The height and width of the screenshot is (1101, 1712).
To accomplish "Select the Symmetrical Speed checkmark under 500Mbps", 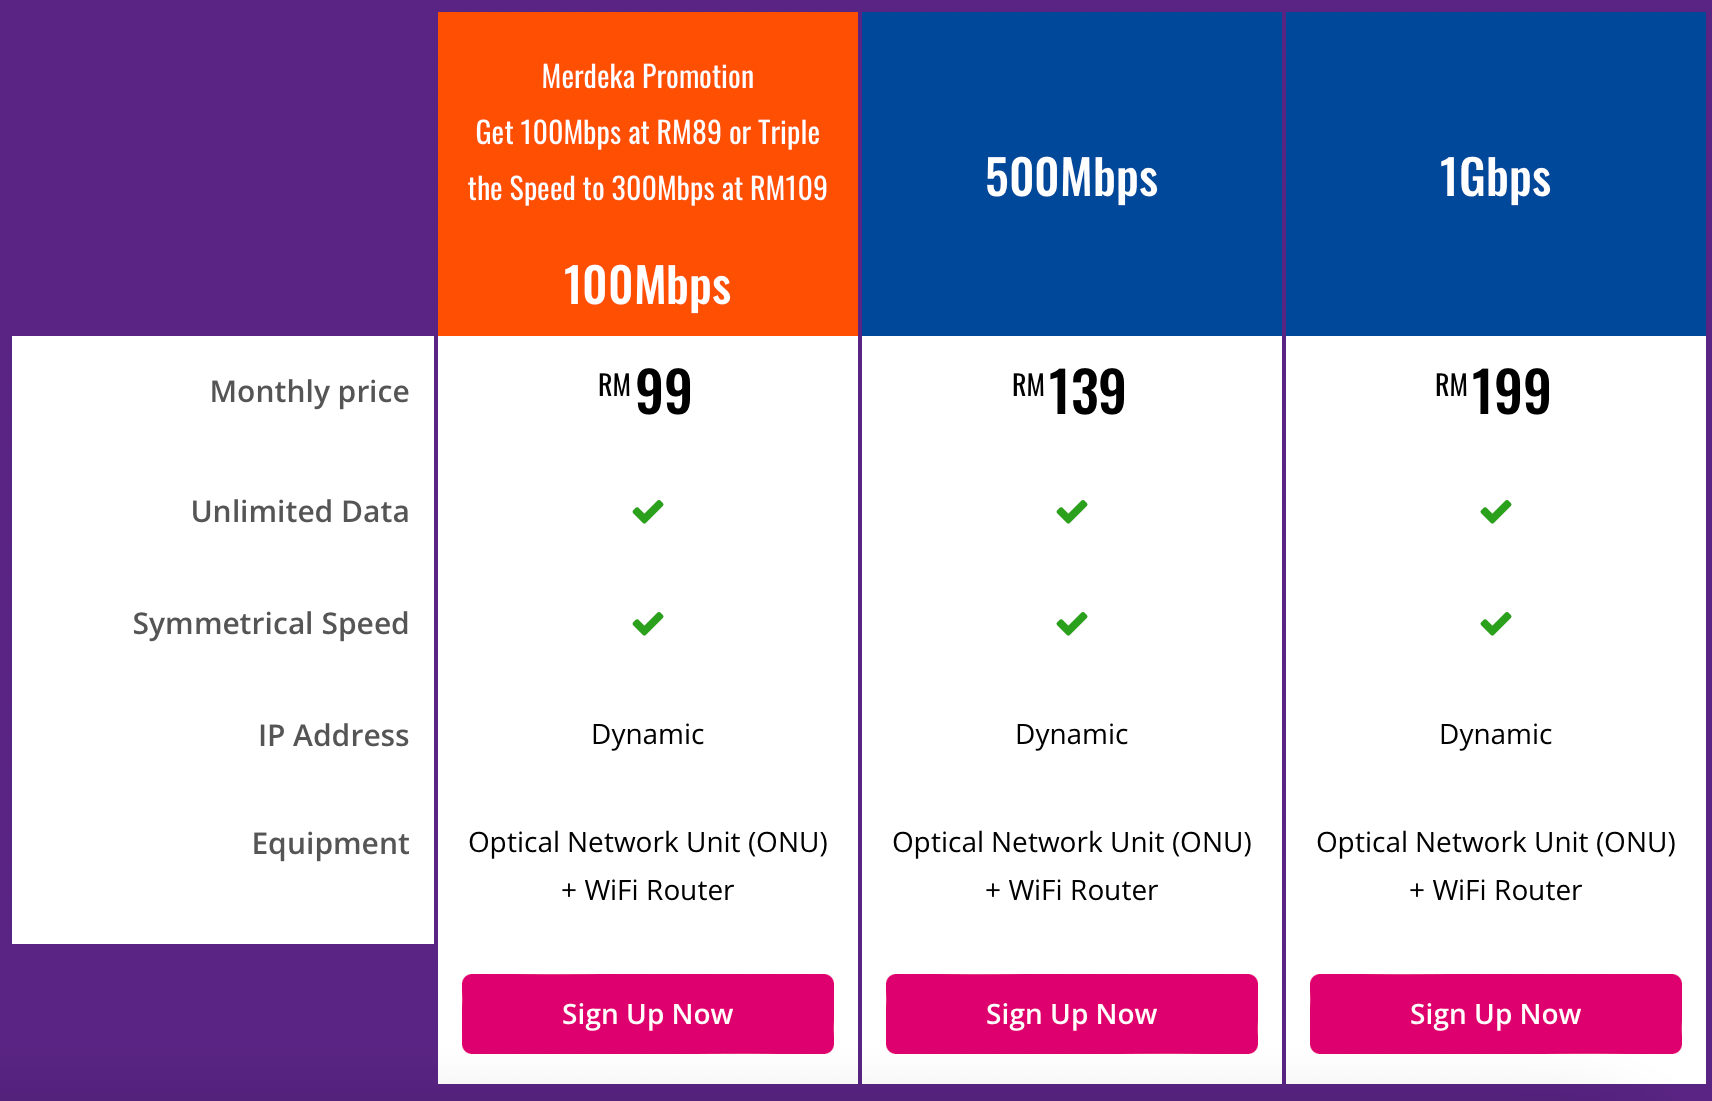I will tap(1071, 623).
